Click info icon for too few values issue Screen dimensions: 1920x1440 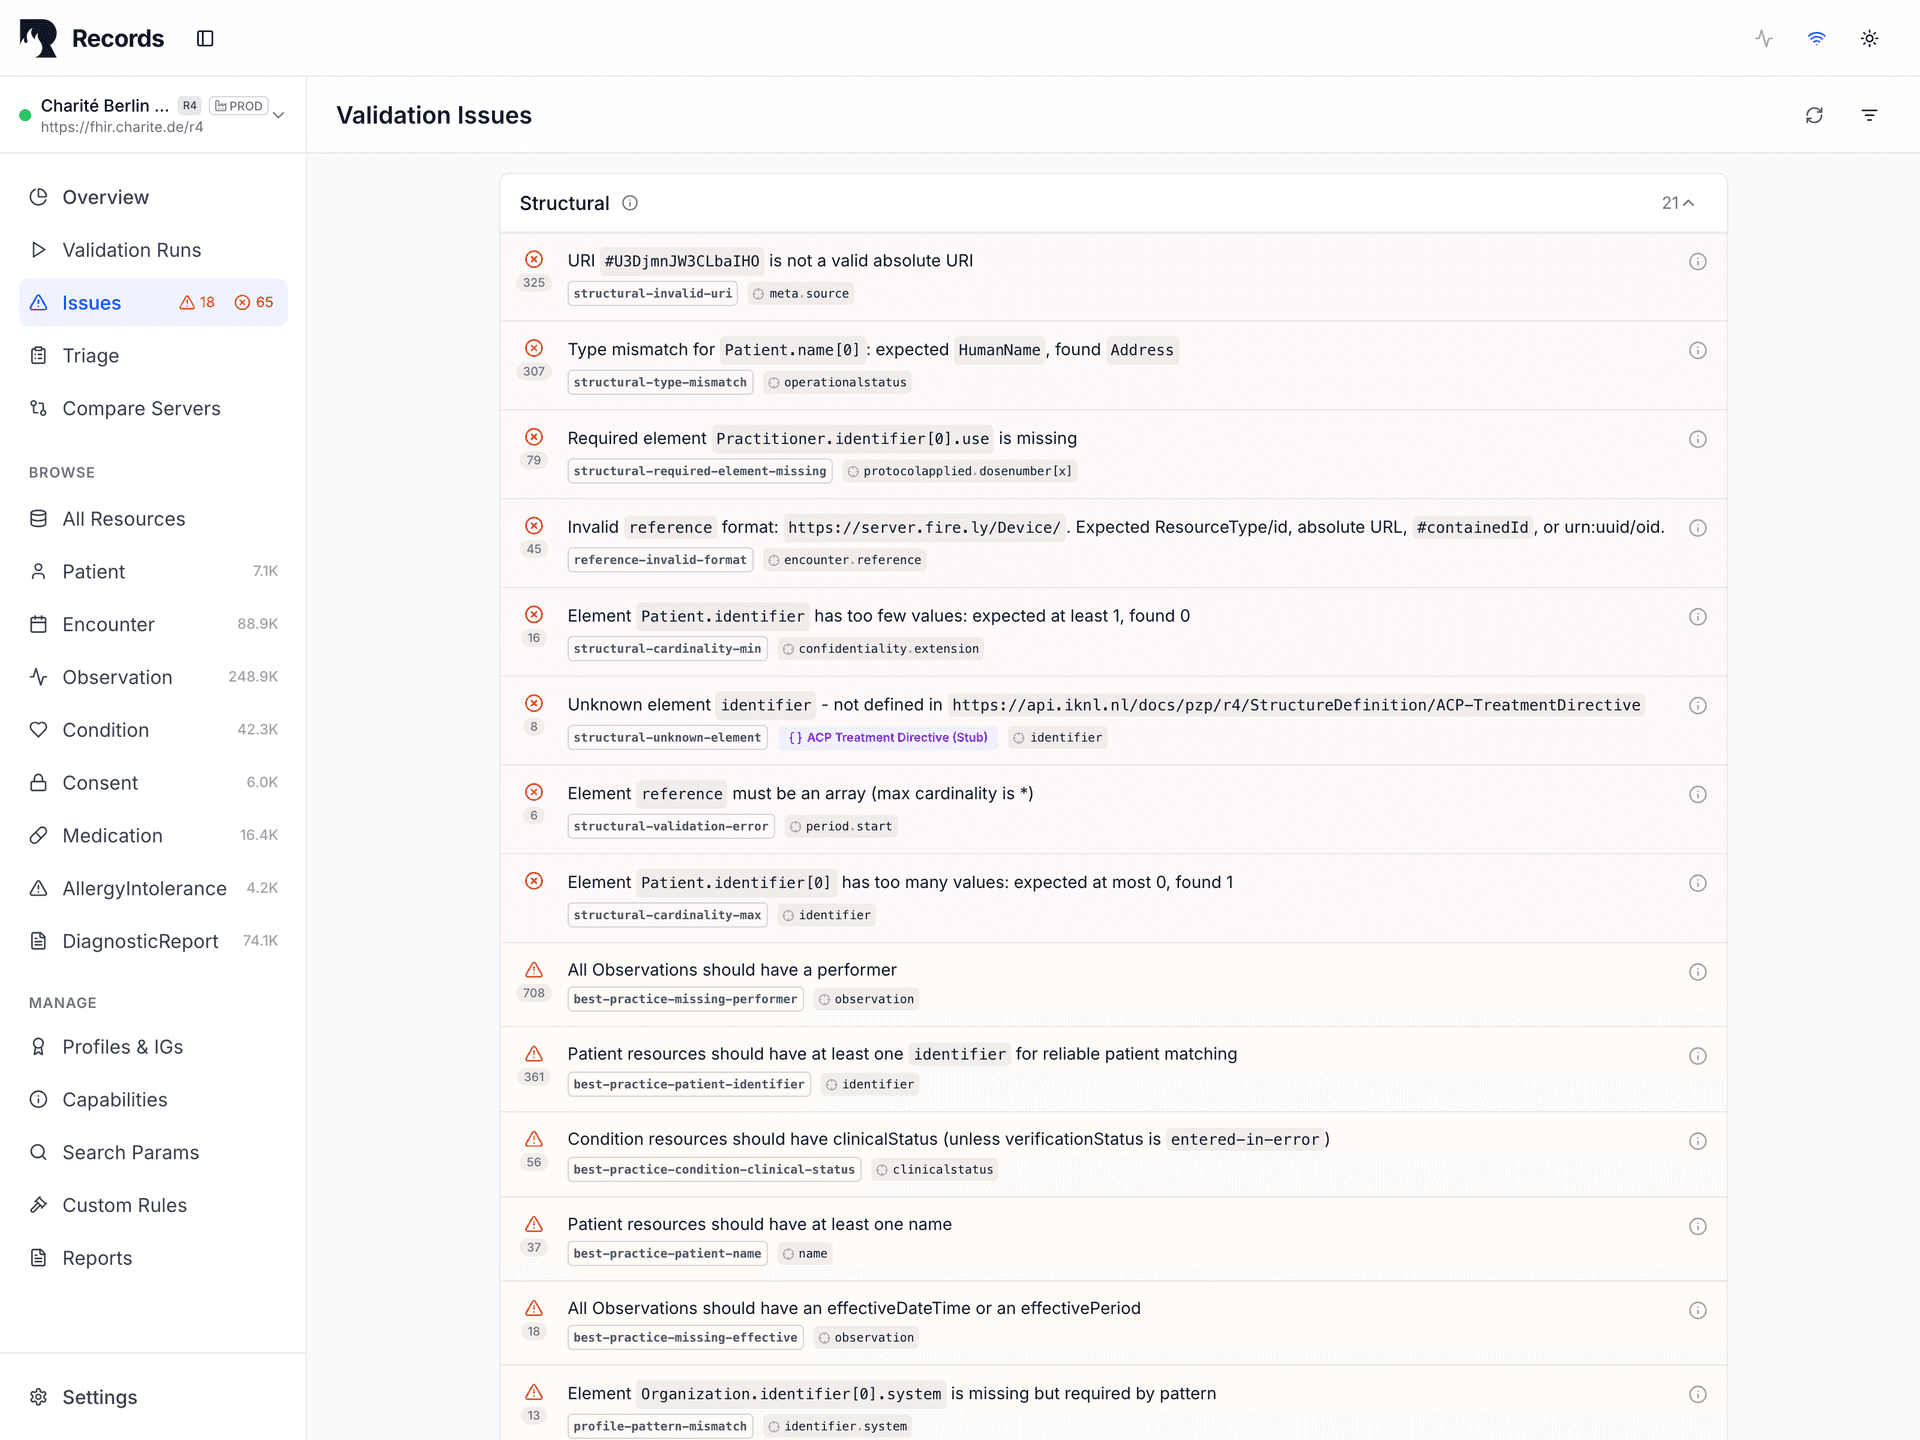[x=1697, y=617]
